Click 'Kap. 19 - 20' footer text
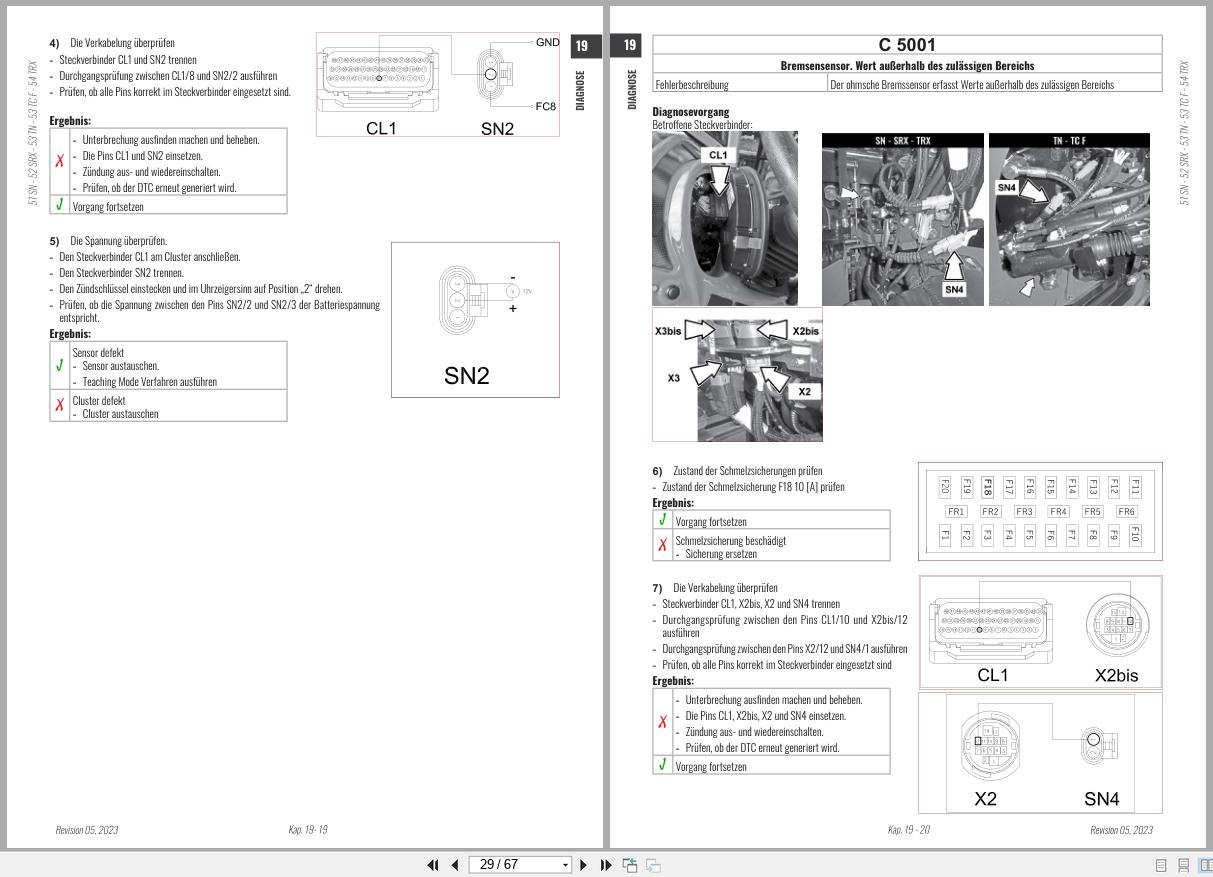Screen dimensions: 1213x877 point(909,830)
